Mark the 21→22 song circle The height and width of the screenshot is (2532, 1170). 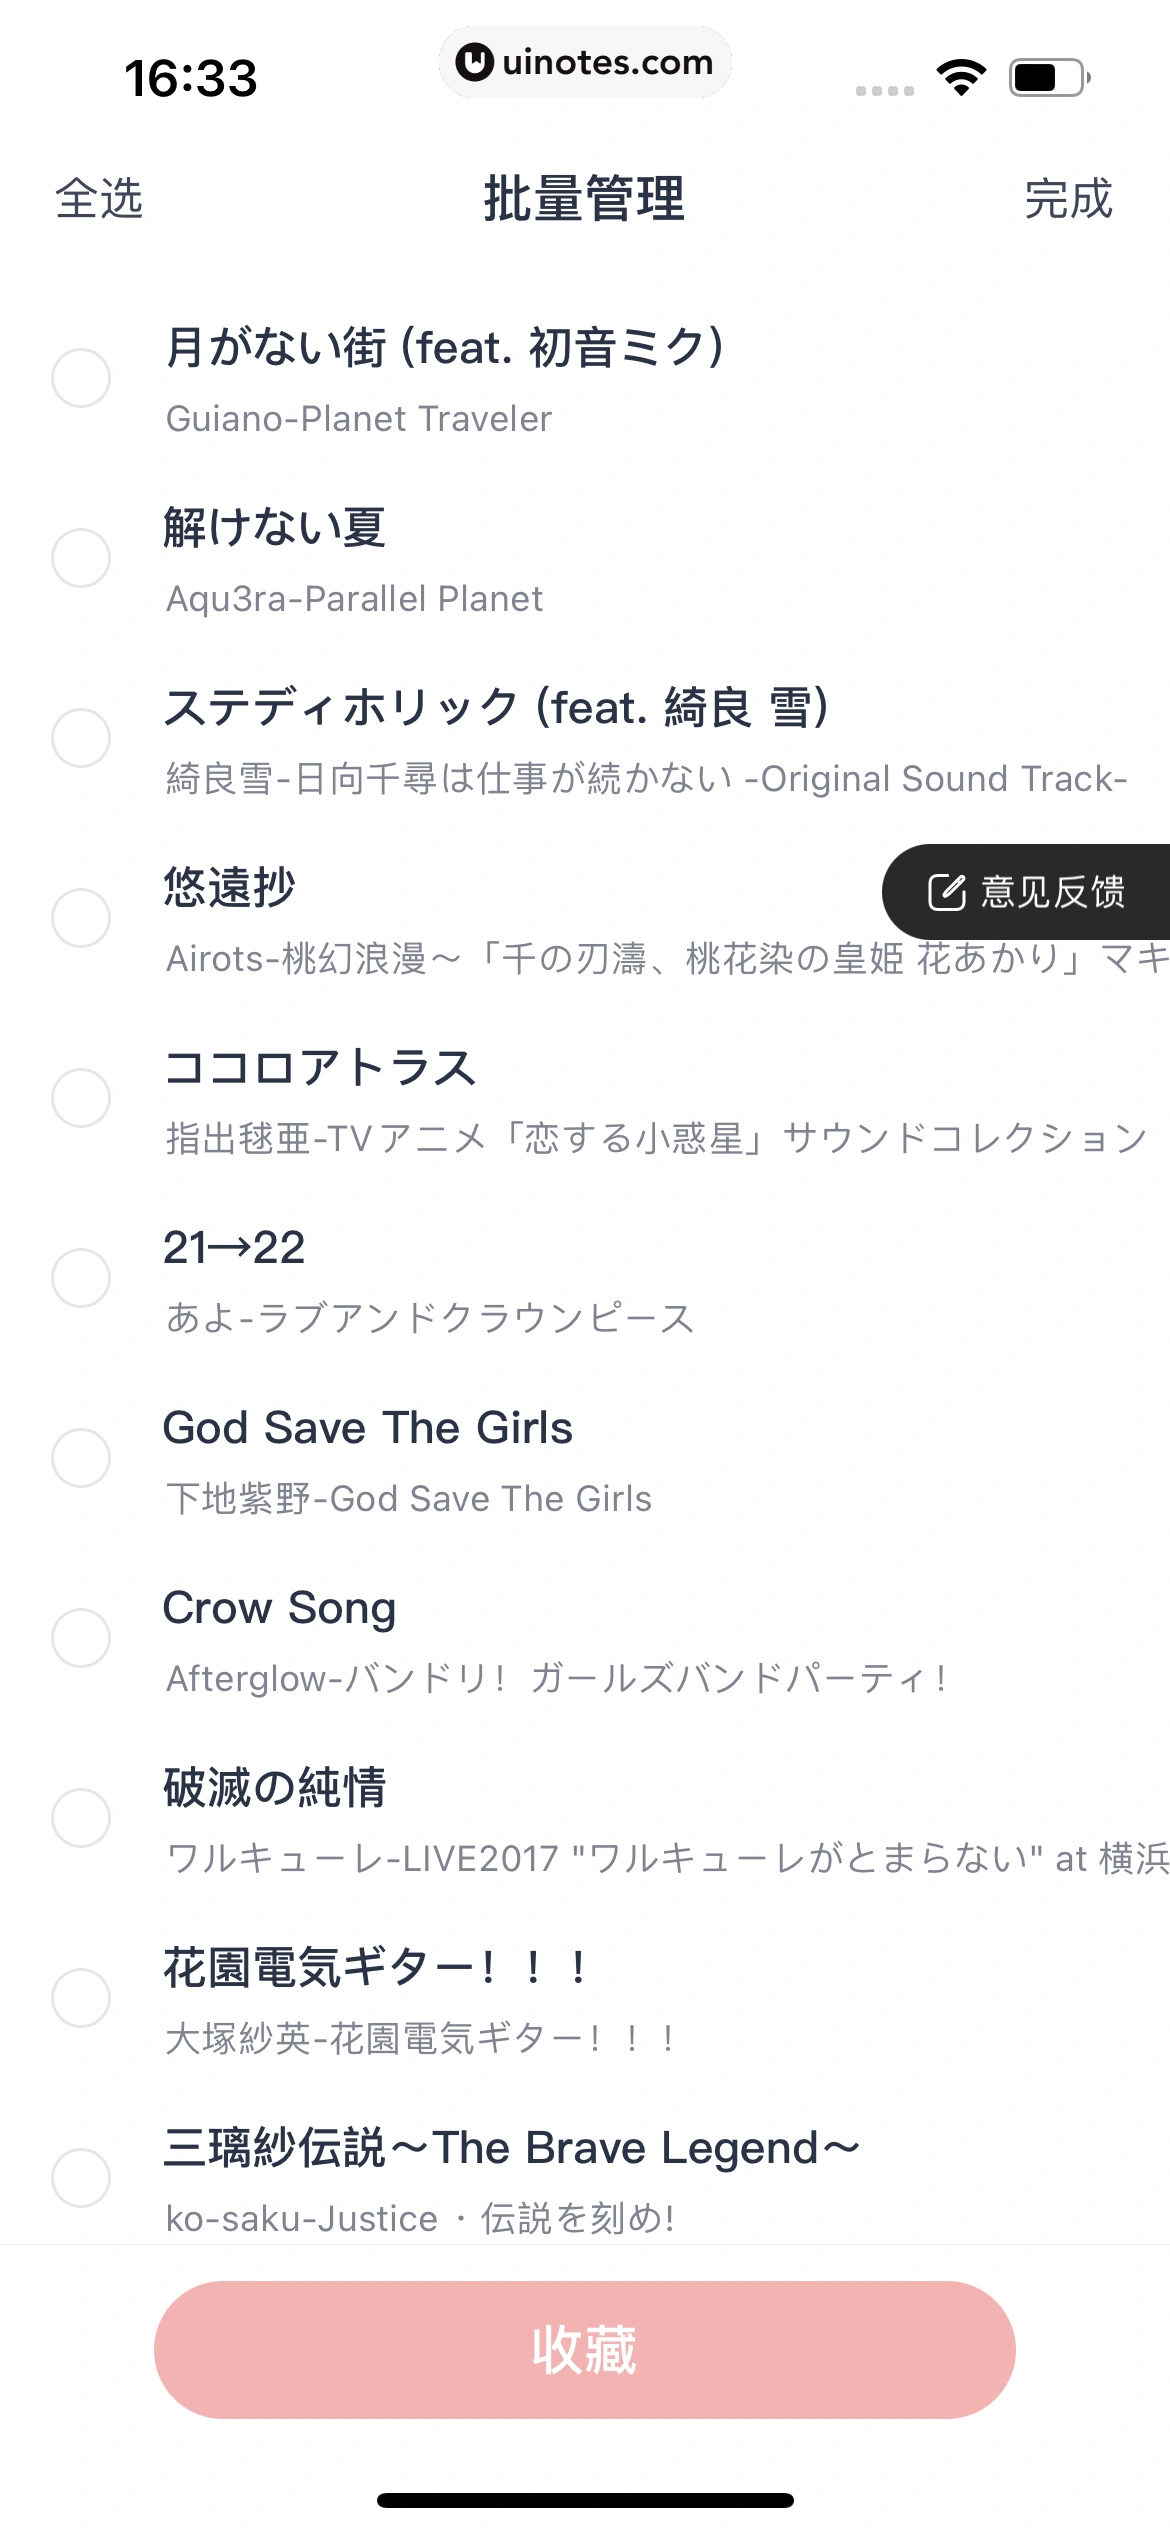coord(81,1278)
